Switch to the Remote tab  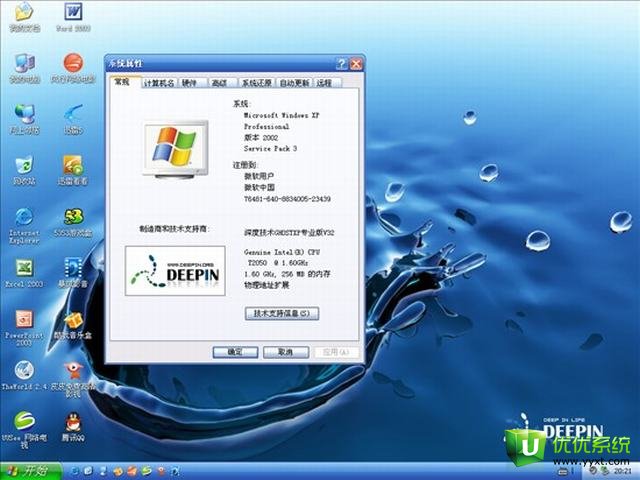[x=327, y=83]
